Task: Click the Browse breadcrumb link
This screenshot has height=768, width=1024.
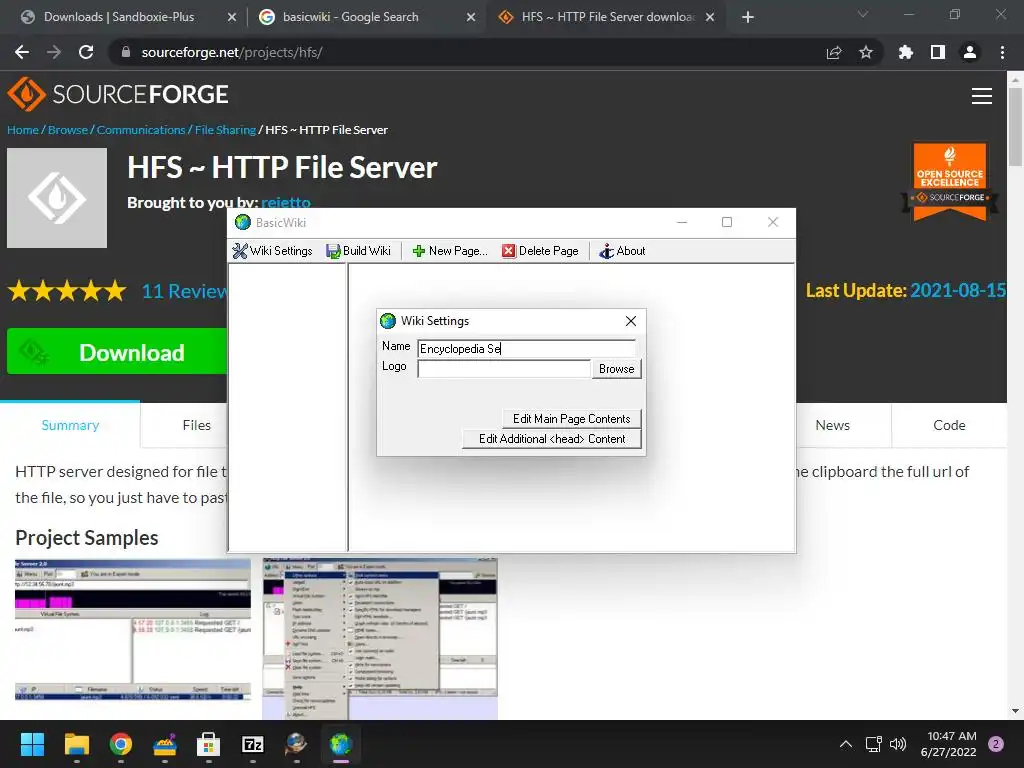Action: pos(68,130)
